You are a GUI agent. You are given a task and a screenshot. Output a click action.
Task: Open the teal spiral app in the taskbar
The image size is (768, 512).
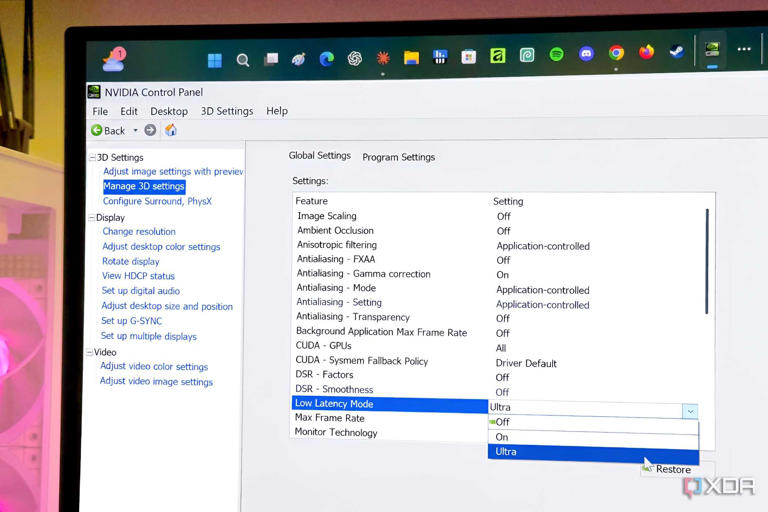[x=527, y=55]
